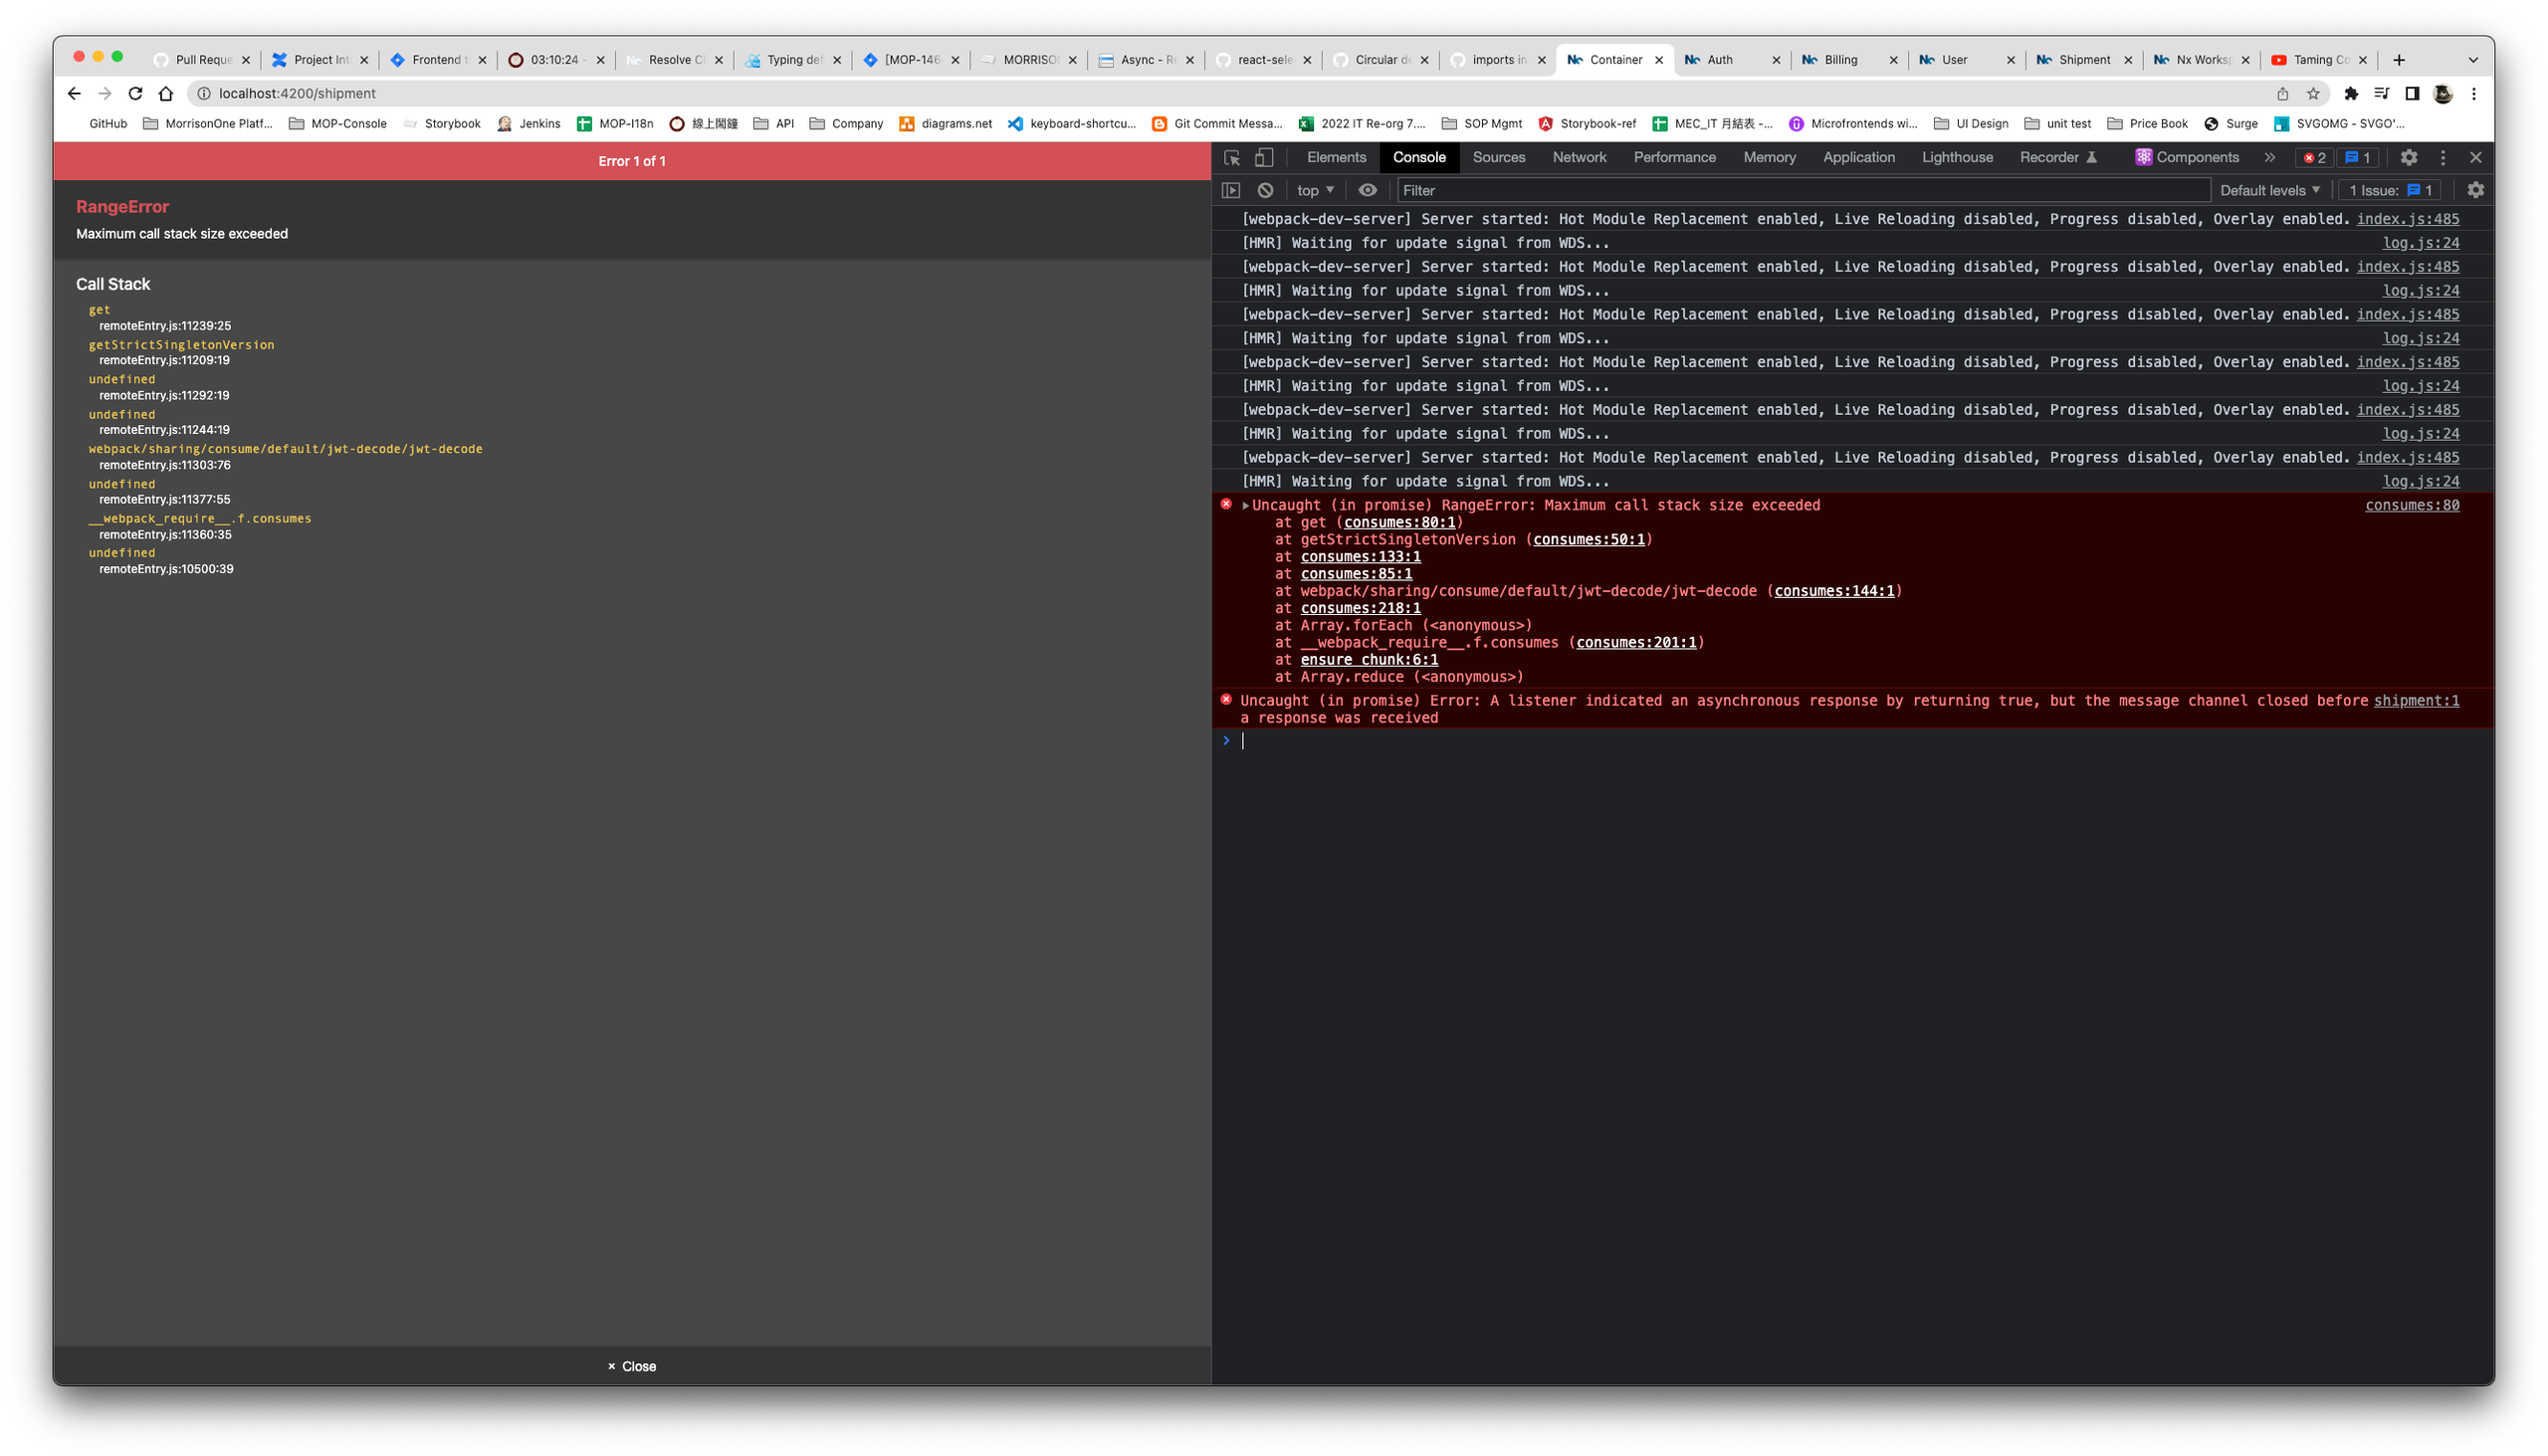Toggle the console sidebar panel icon
Screen dimensions: 2548x1456
coord(1231,190)
